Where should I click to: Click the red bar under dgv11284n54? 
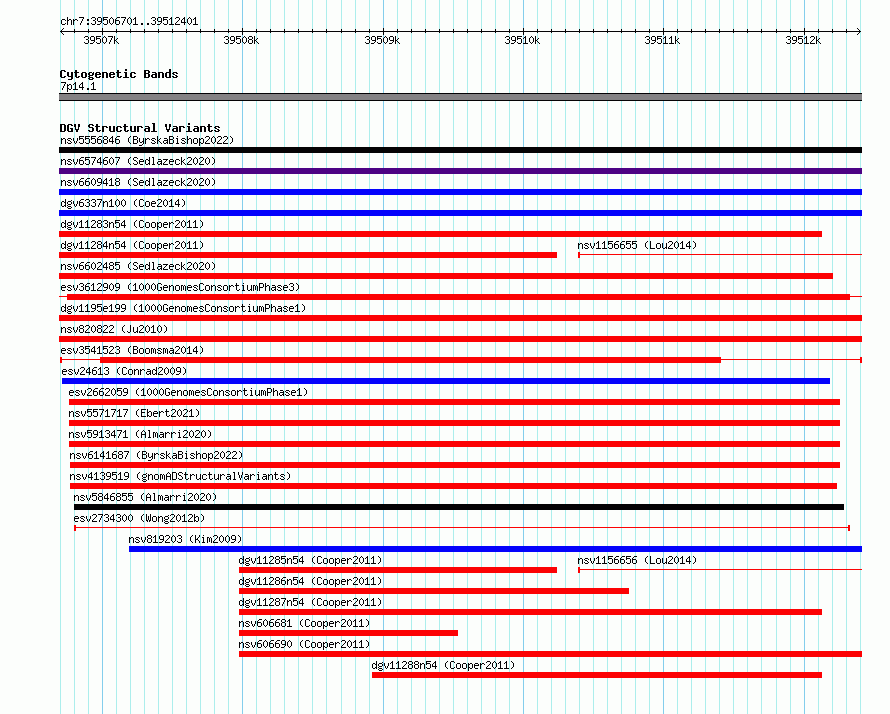coord(308,255)
